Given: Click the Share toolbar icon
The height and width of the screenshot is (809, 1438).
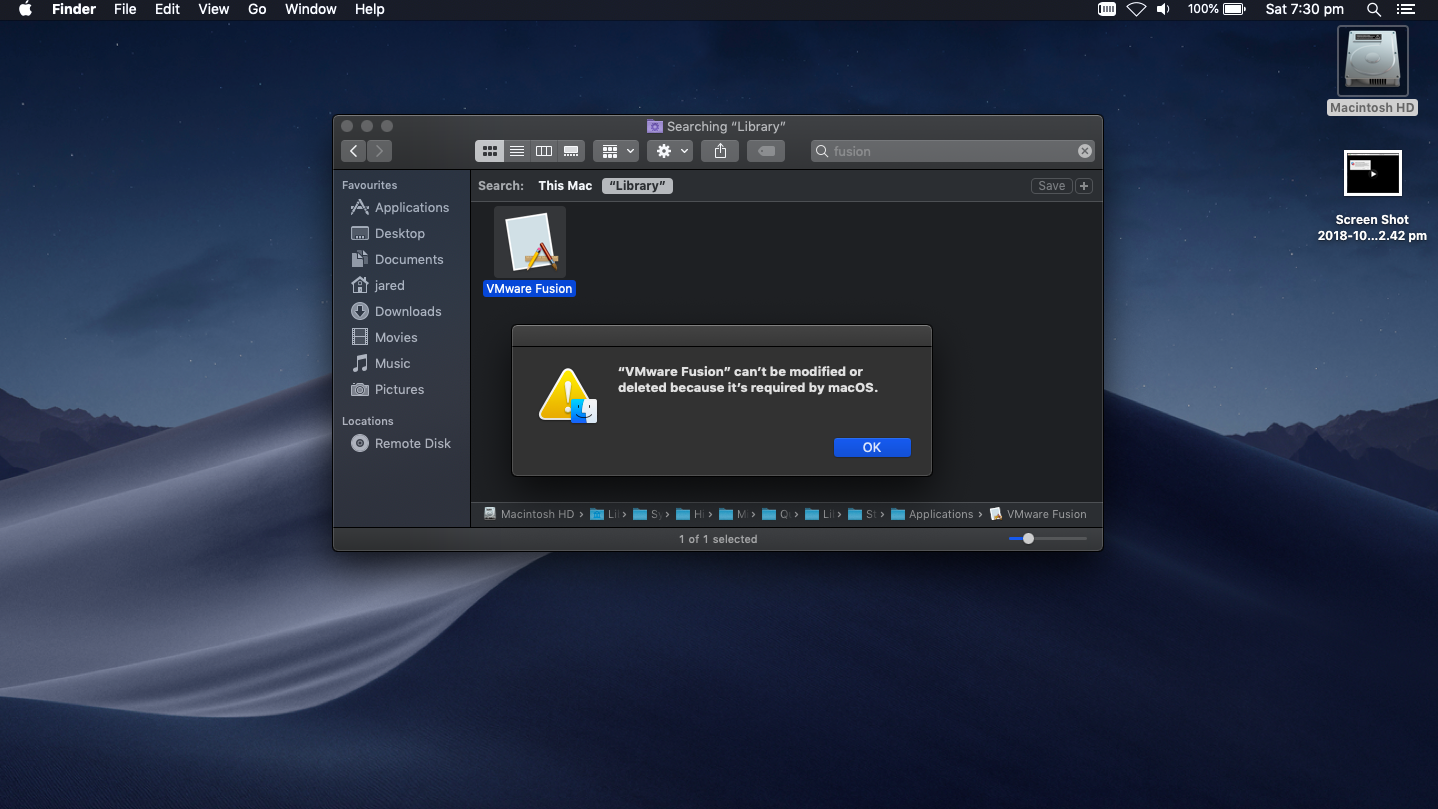Looking at the screenshot, I should pos(720,151).
